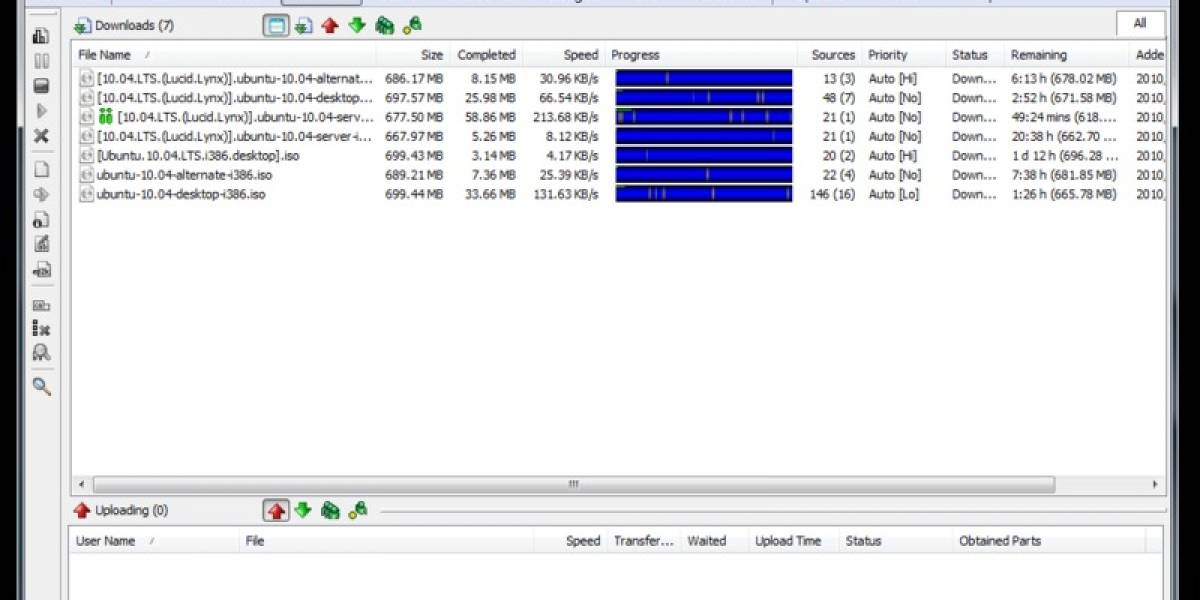Screen dimensions: 1200x600
Task: Click the cancel X icon in sidebar
Action: tap(41, 135)
